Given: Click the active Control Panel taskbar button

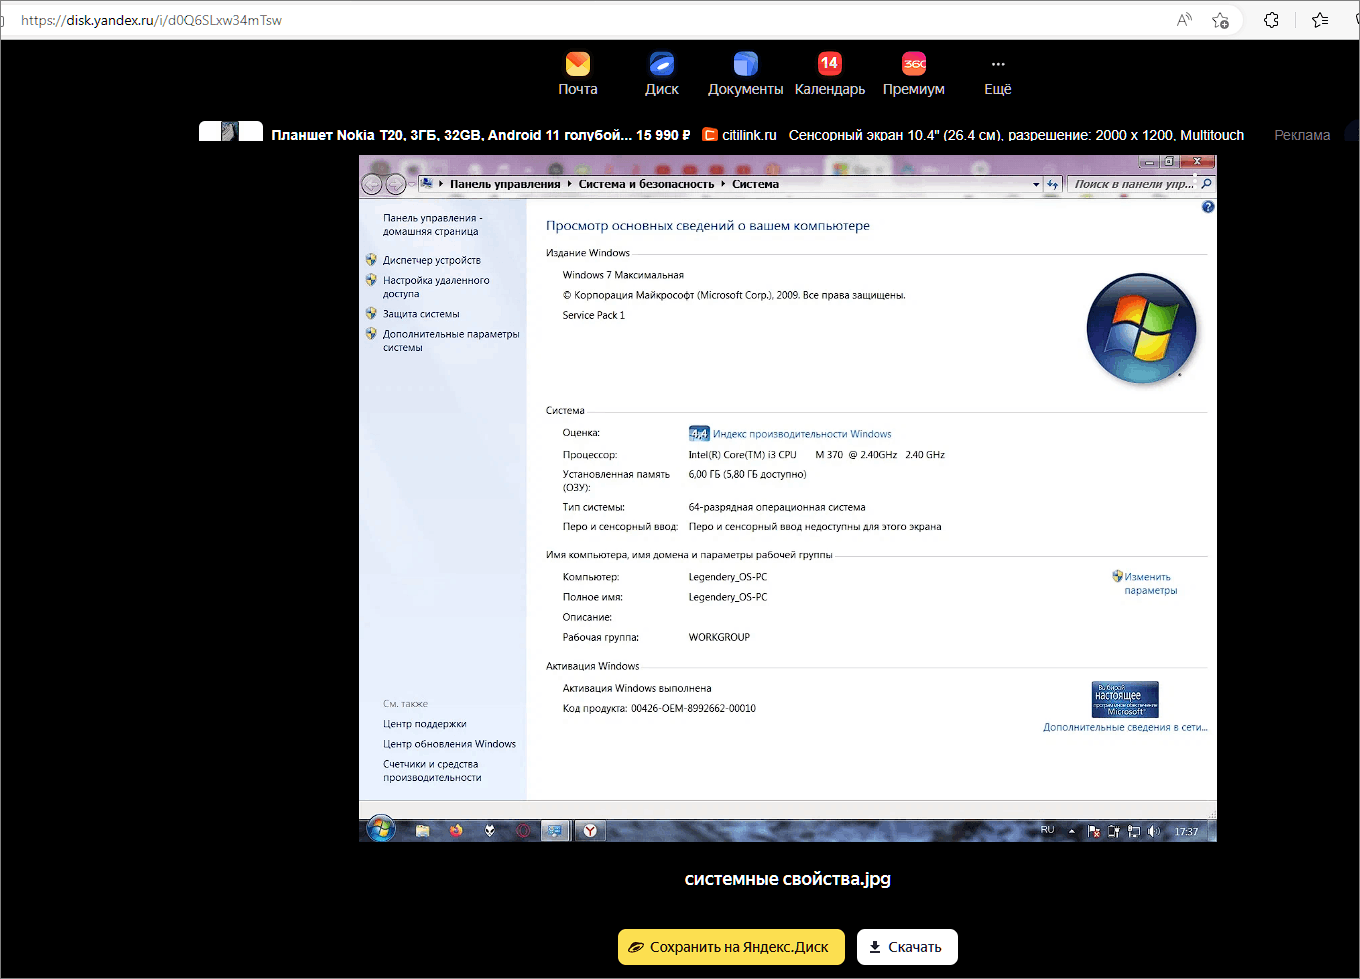Looking at the screenshot, I should 554,830.
